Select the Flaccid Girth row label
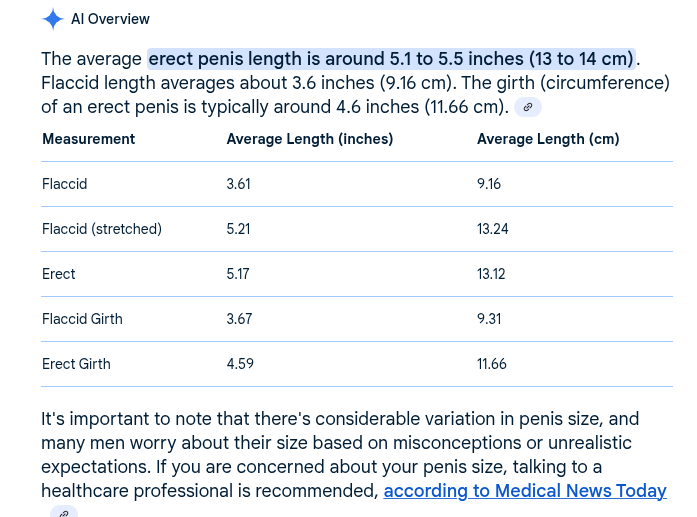This screenshot has height=517, width=697. tap(82, 319)
